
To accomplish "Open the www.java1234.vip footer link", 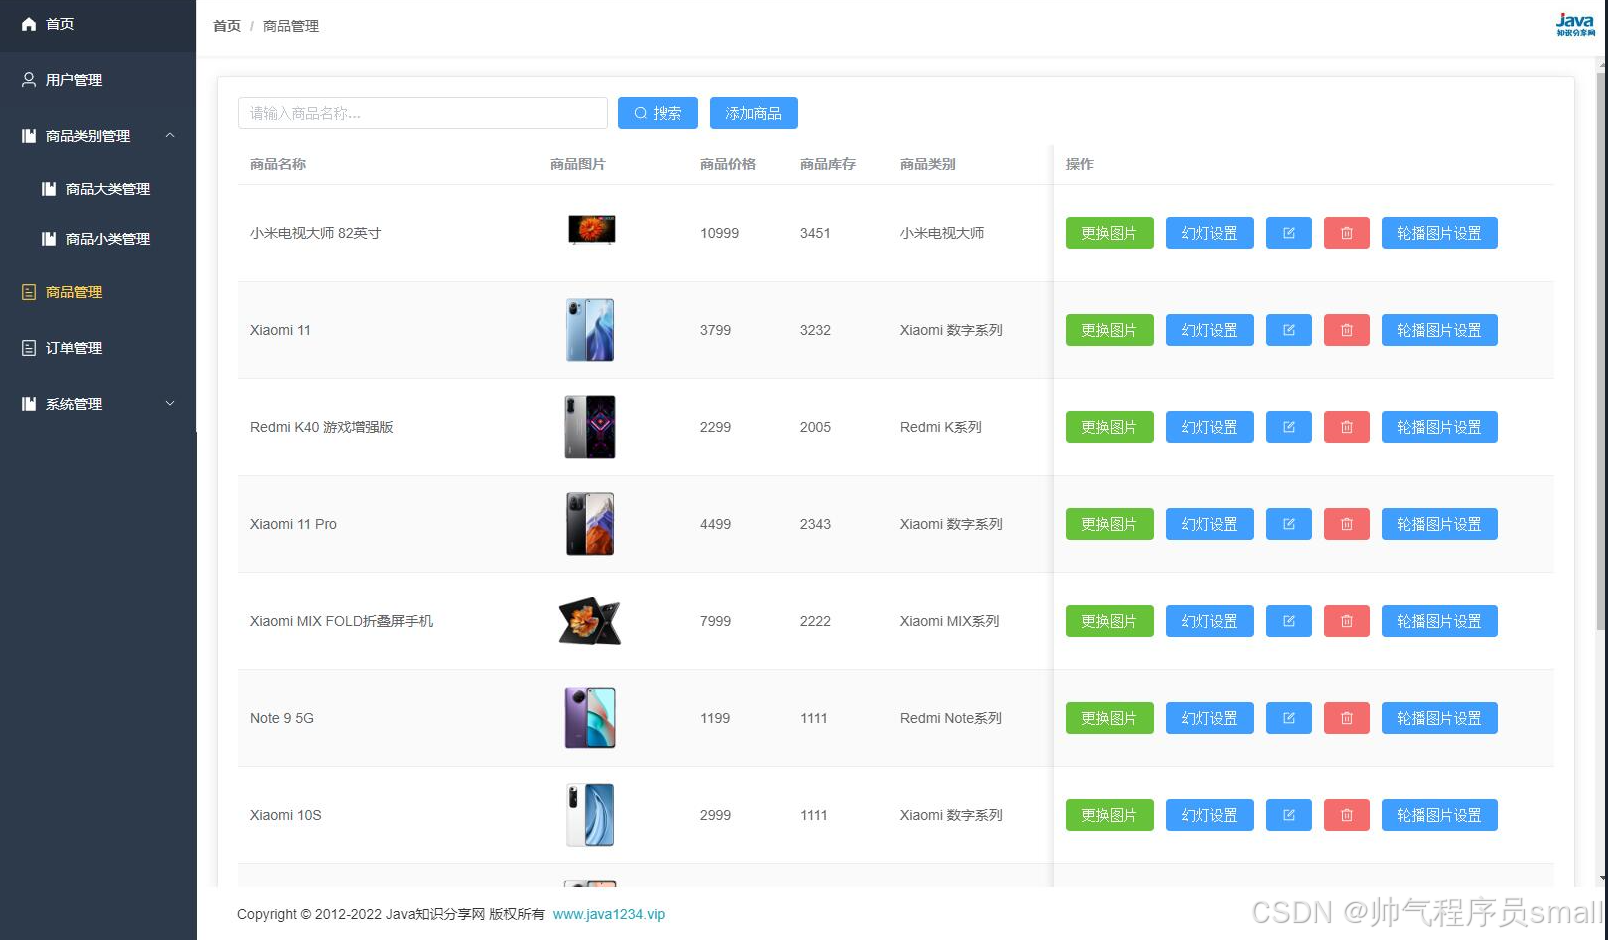I will click(609, 914).
